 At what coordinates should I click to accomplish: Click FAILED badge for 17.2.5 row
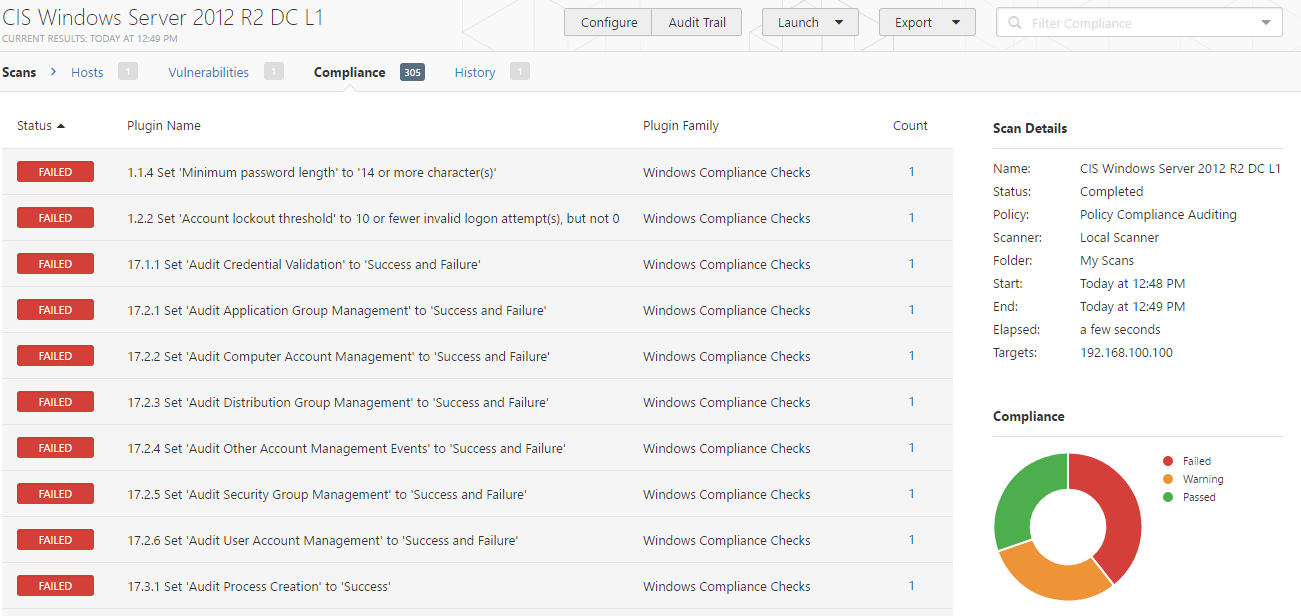click(x=55, y=494)
